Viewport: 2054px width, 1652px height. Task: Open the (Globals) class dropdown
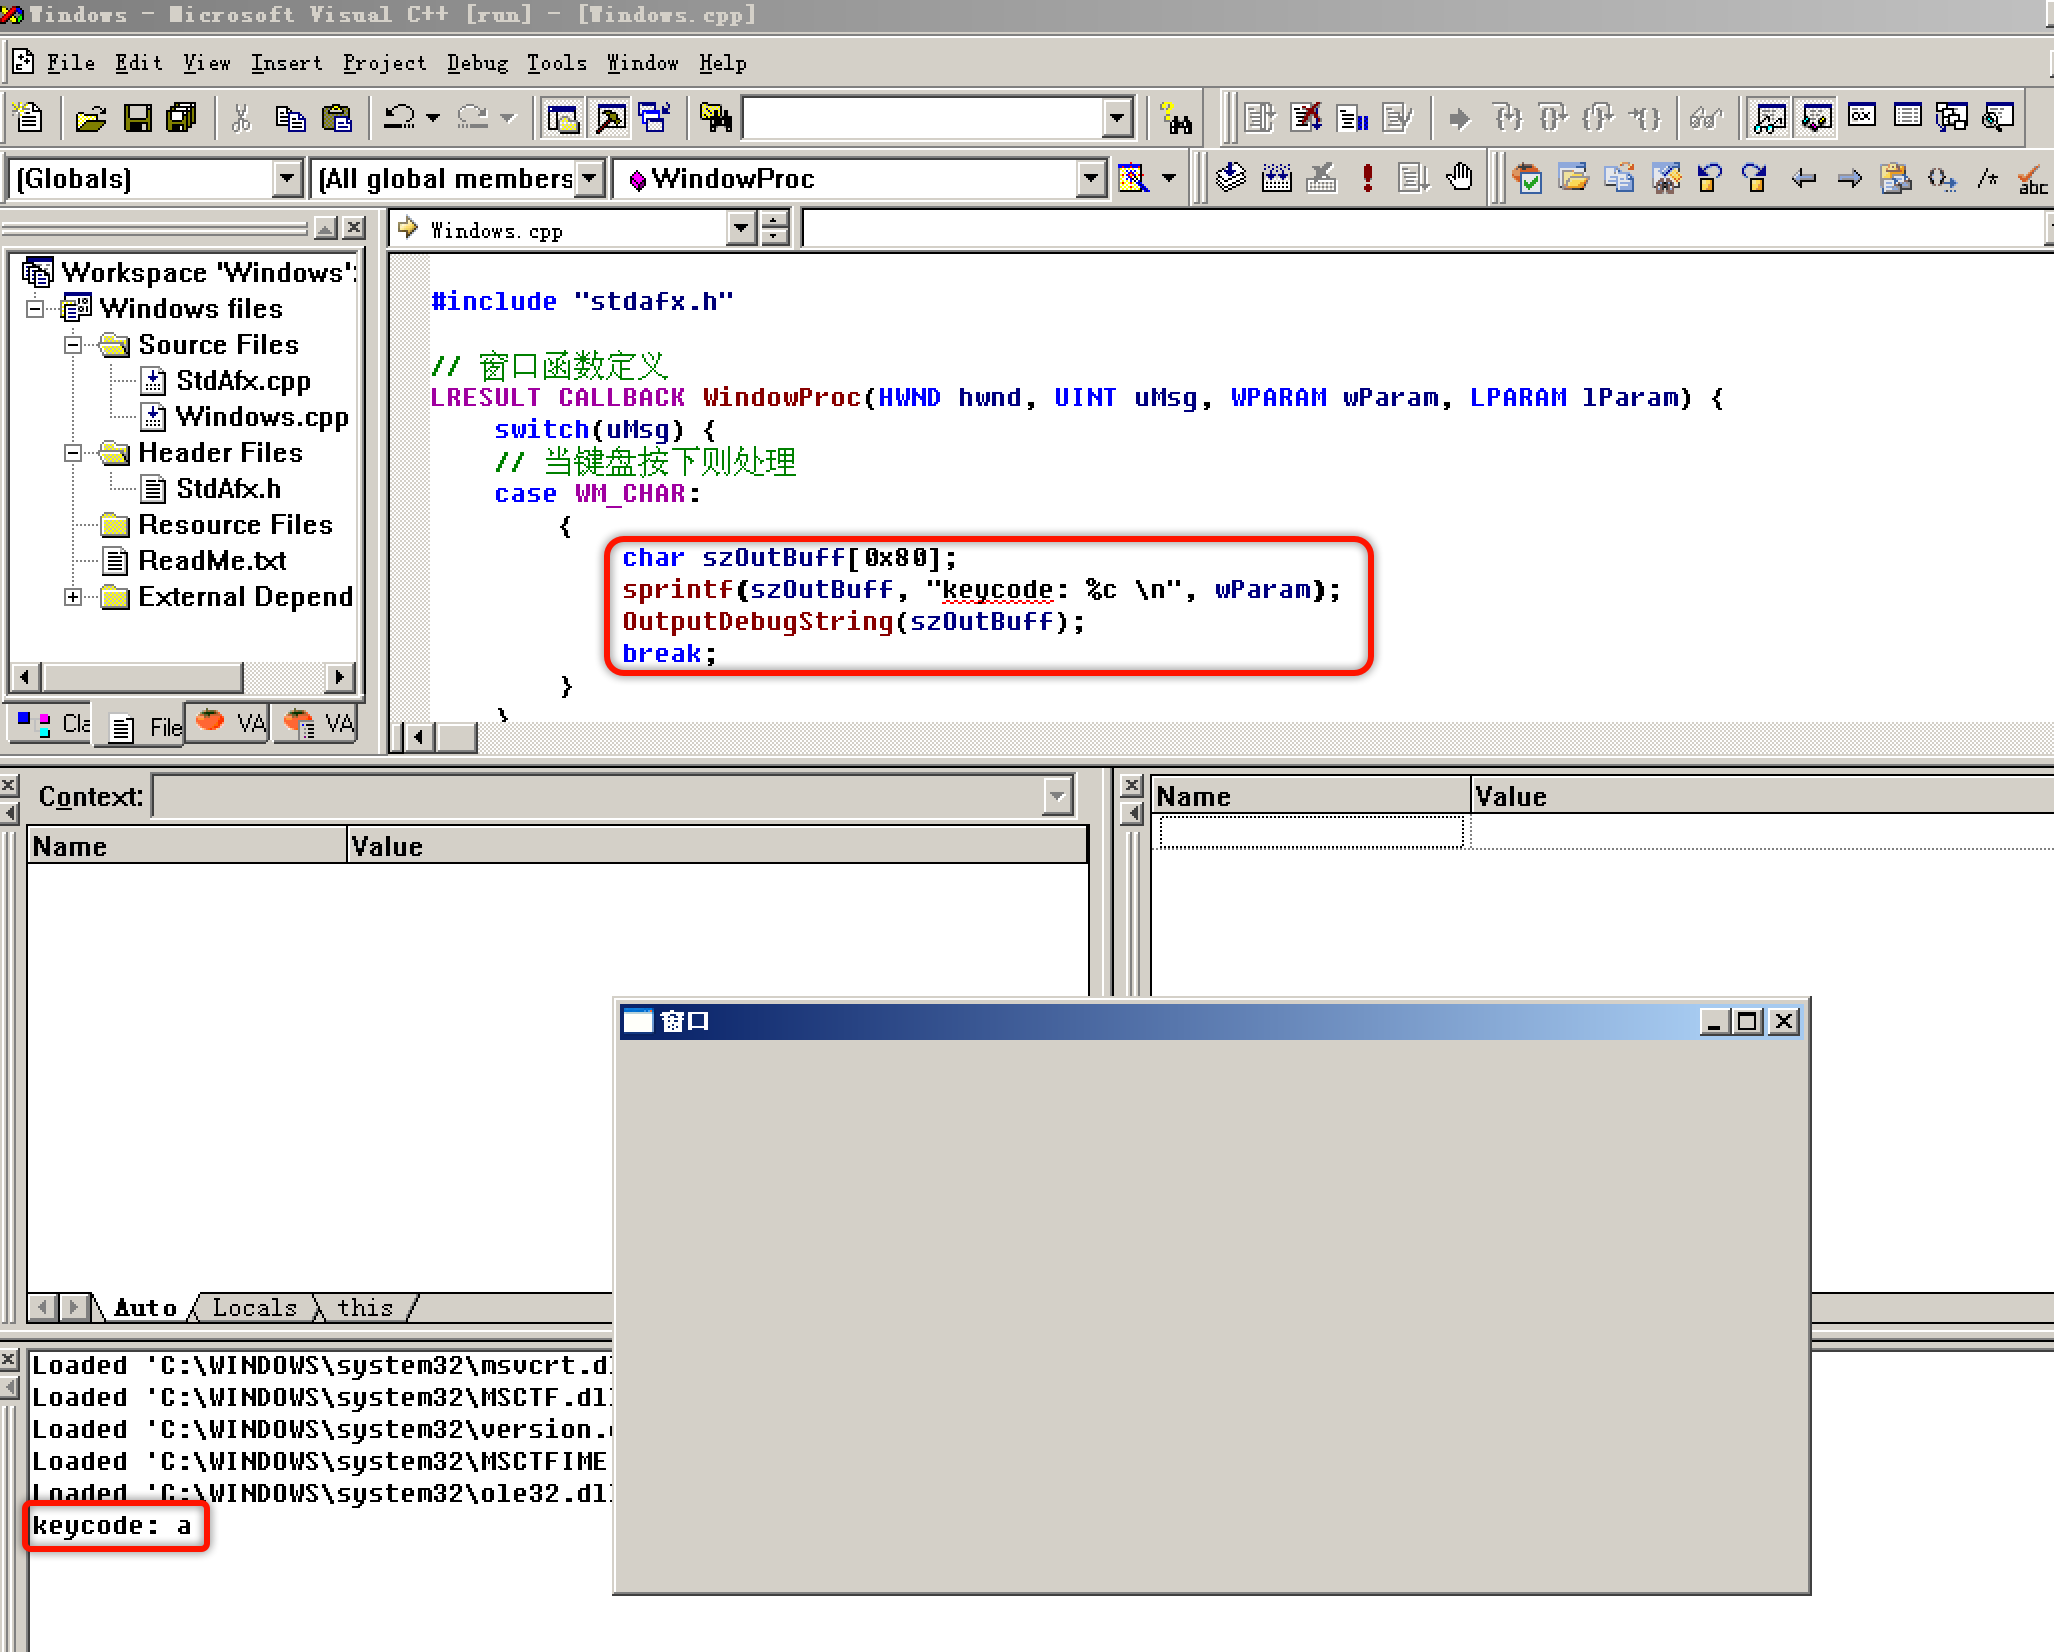tap(287, 179)
